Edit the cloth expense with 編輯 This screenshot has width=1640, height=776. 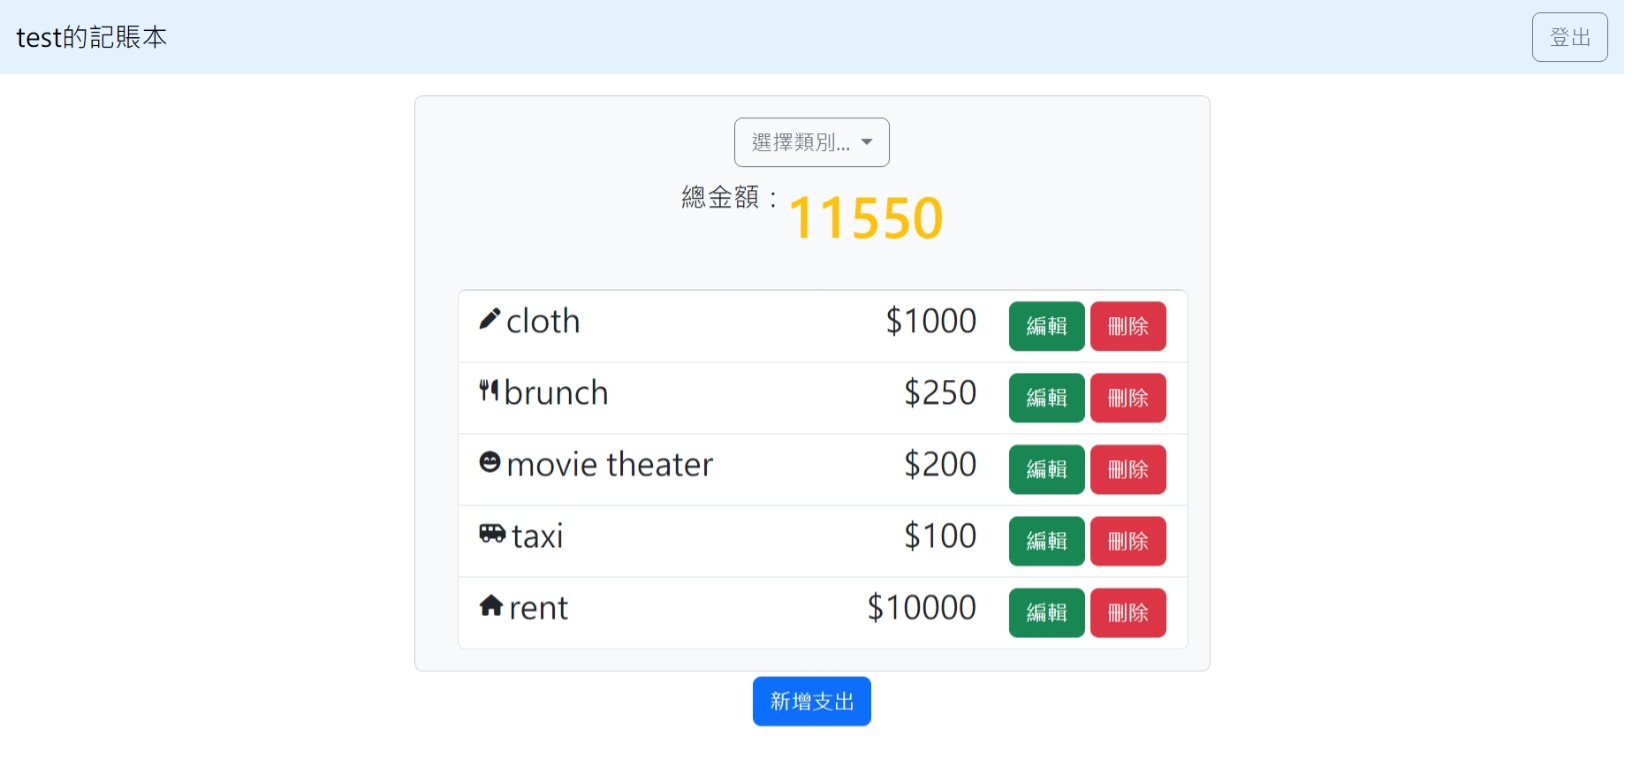pyautogui.click(x=1046, y=326)
